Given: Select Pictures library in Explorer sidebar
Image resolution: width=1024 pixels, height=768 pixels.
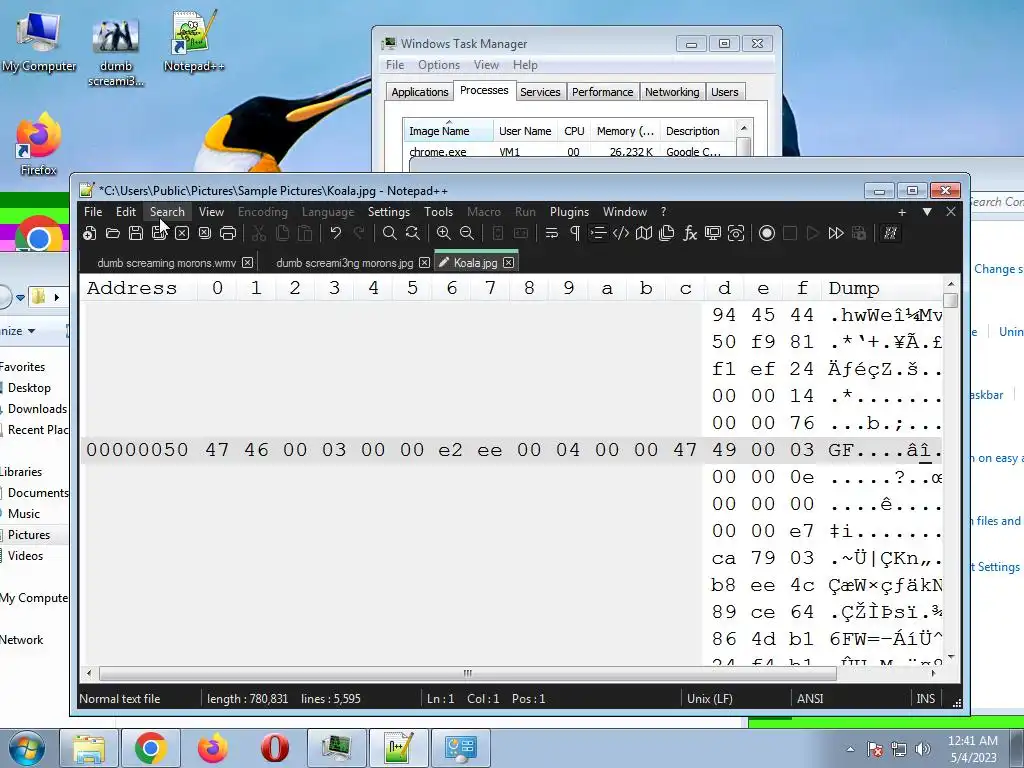Looking at the screenshot, I should (29, 535).
